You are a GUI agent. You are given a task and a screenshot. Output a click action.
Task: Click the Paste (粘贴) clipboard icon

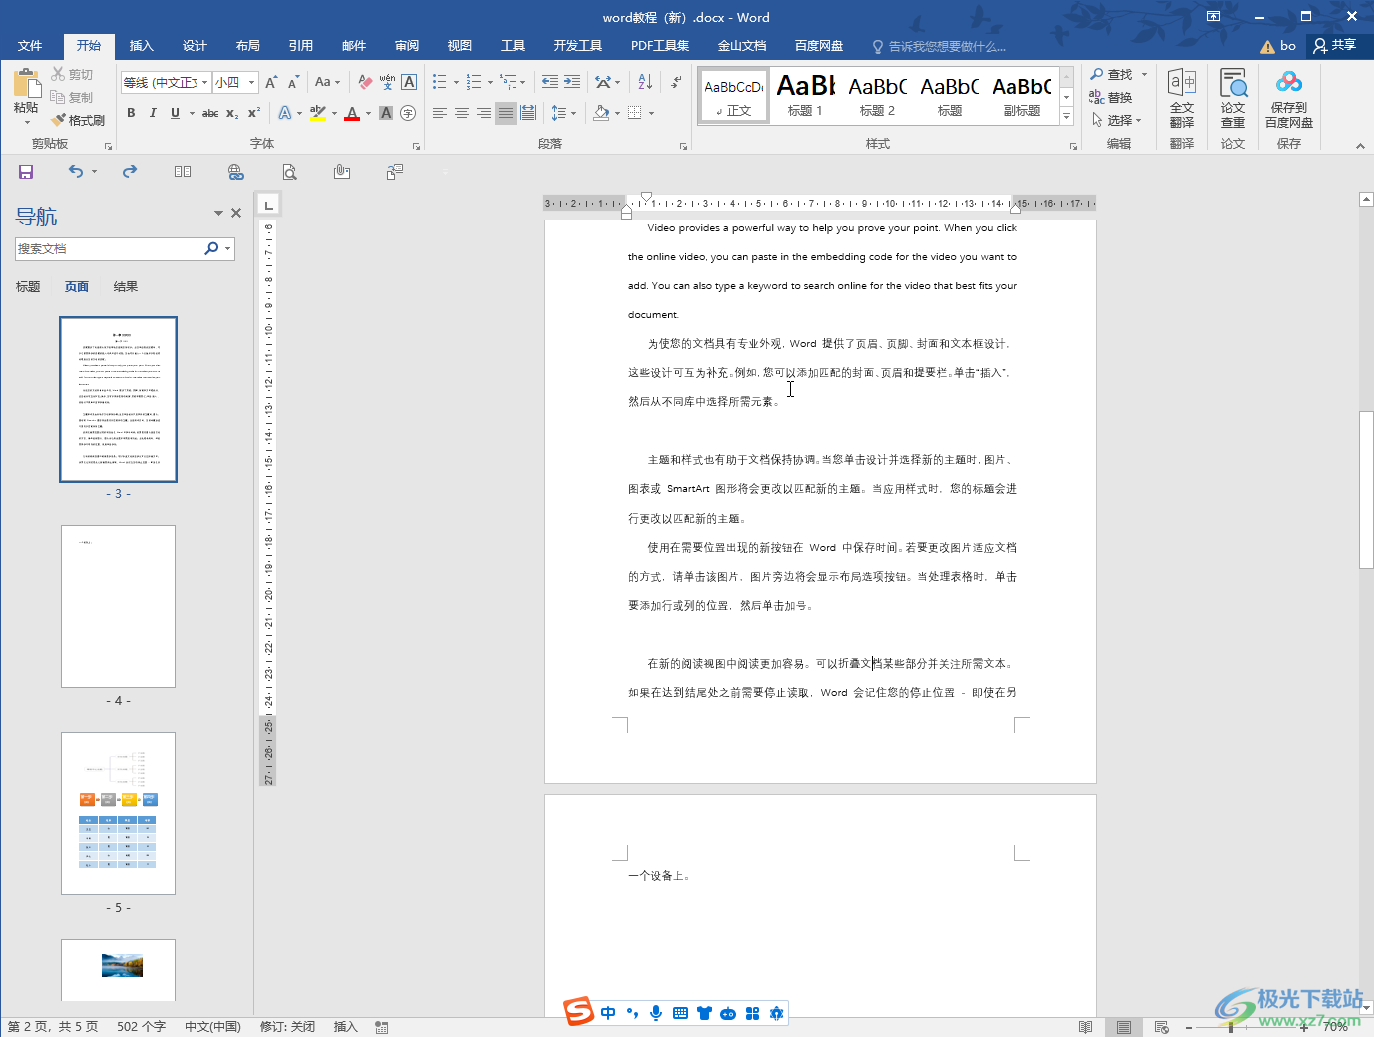coord(26,83)
